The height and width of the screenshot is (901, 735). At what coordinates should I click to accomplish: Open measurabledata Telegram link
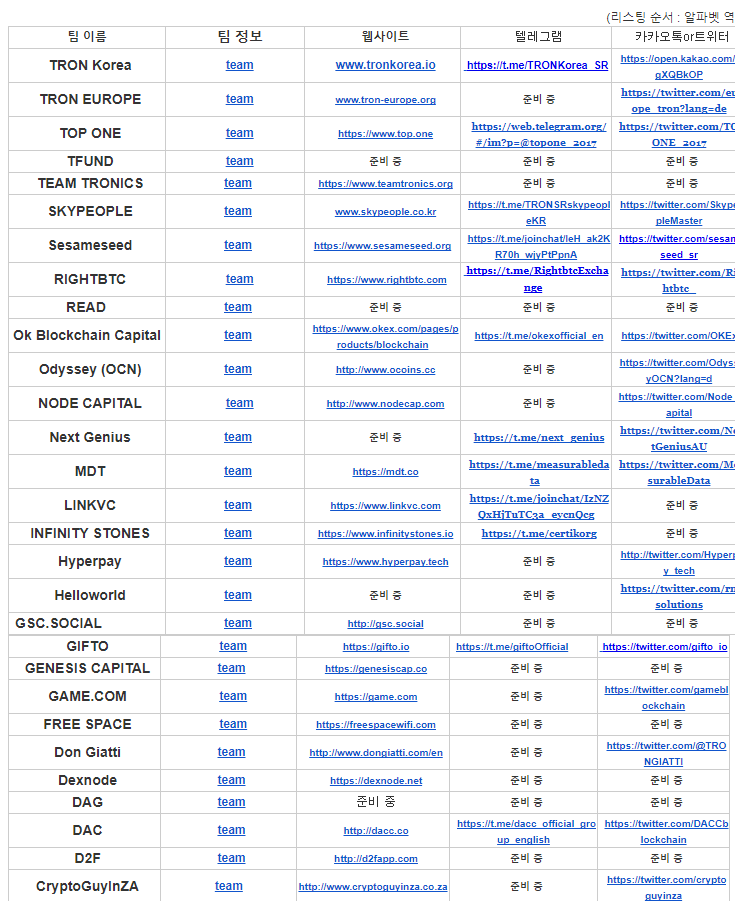coord(538,472)
